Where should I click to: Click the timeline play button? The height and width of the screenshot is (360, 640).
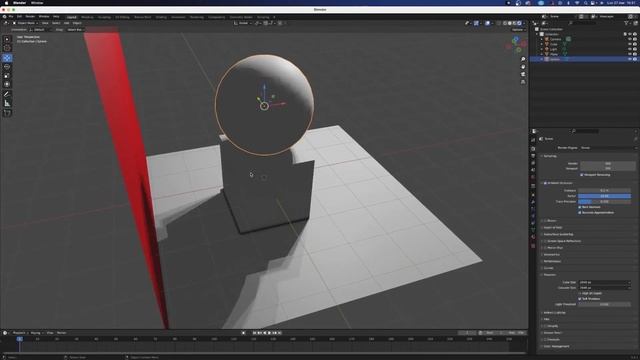coord(269,333)
